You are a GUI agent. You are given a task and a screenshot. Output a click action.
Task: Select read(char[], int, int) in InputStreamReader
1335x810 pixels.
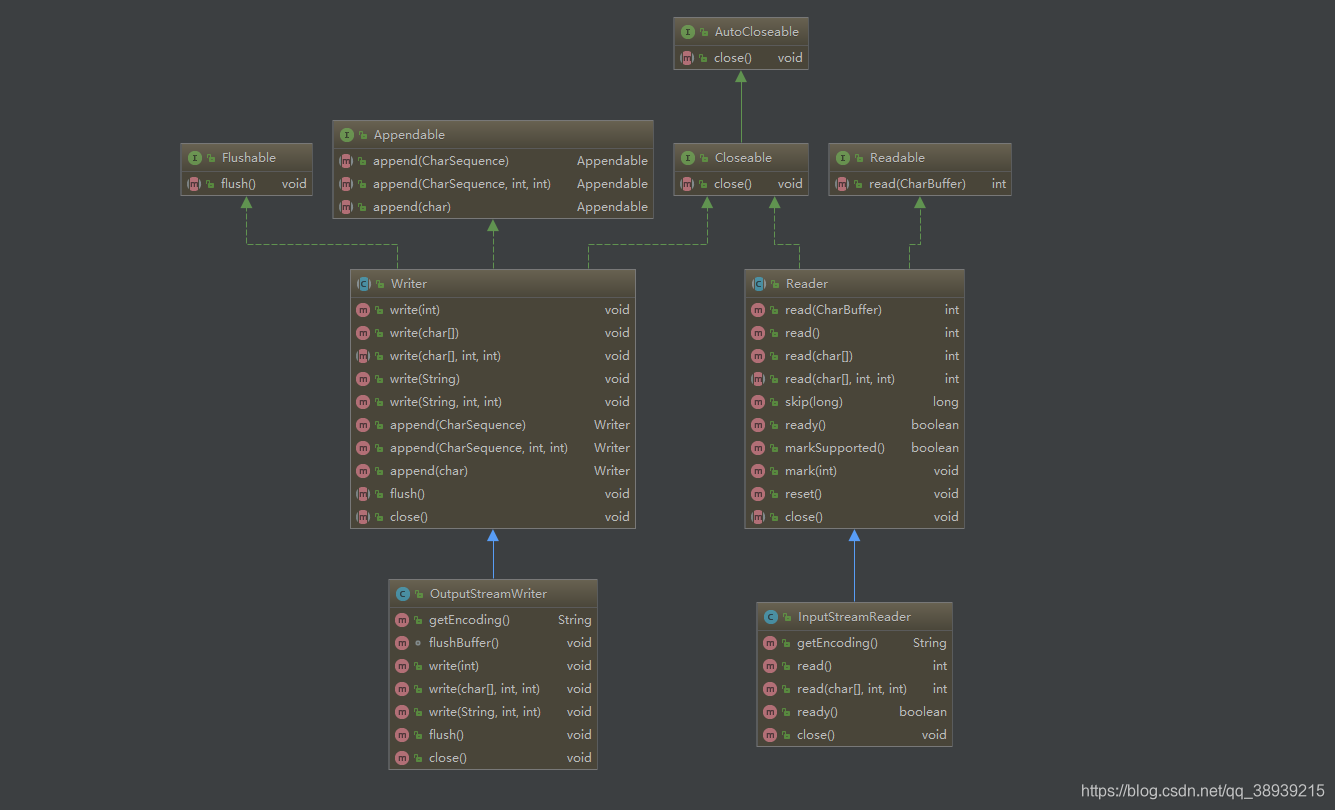pos(854,689)
